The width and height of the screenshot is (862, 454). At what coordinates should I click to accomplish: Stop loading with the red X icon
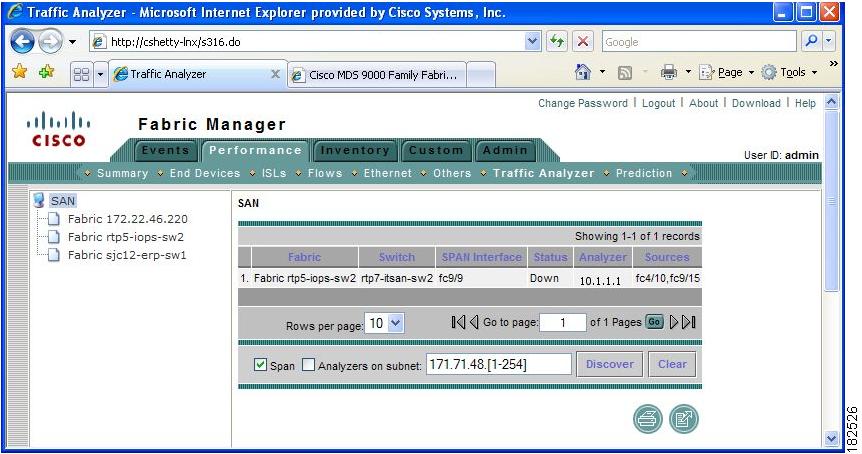(583, 41)
